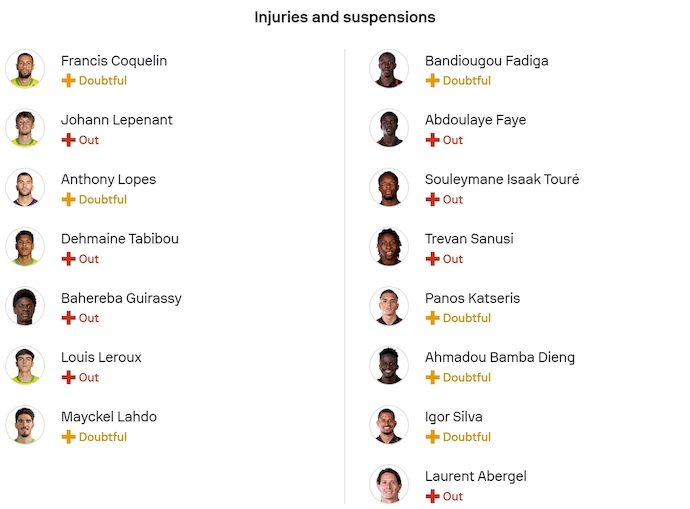
Task: Open Johann Lepenant's name link
Action: 116,120
